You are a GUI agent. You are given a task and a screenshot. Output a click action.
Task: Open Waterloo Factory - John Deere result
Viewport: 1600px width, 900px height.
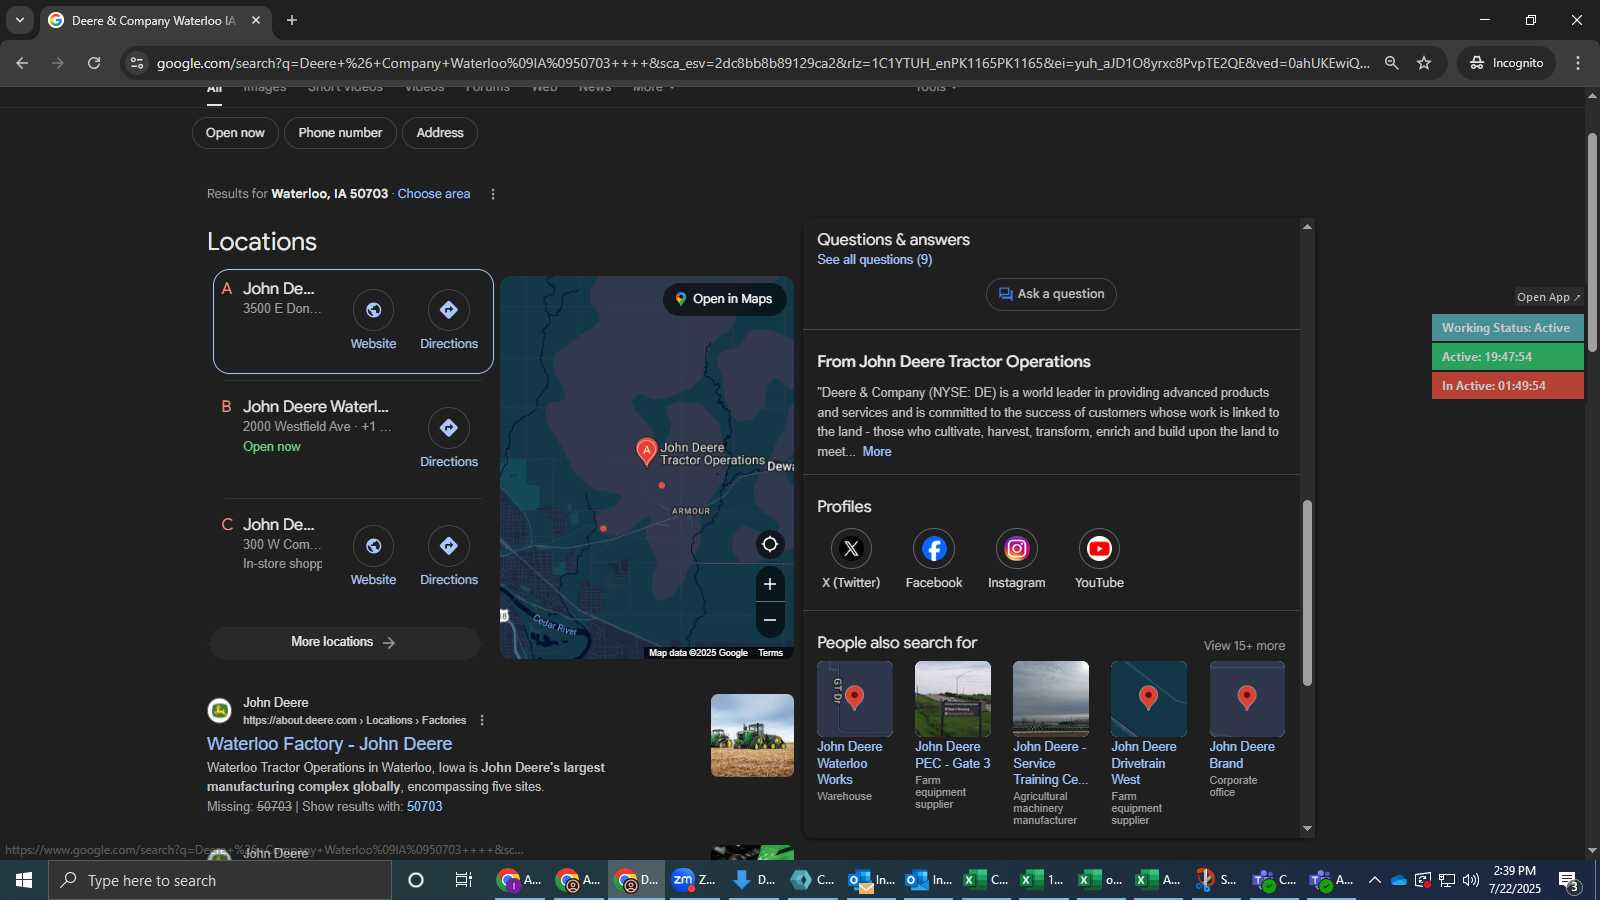pyautogui.click(x=330, y=744)
